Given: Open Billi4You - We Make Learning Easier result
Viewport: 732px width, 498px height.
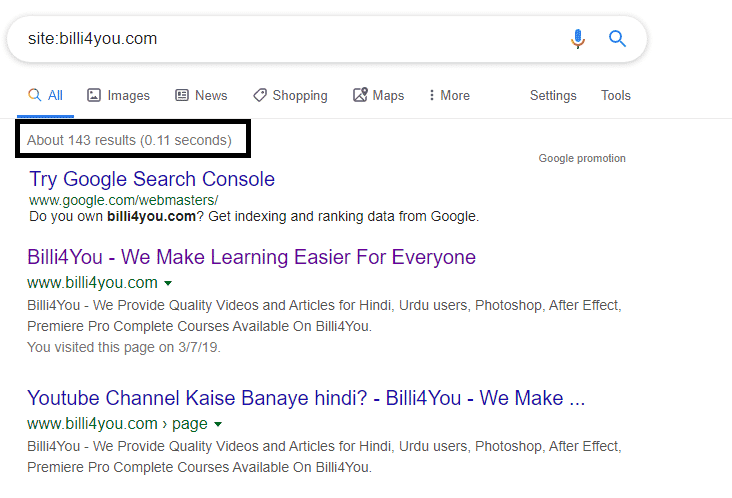Looking at the screenshot, I should pos(251,257).
